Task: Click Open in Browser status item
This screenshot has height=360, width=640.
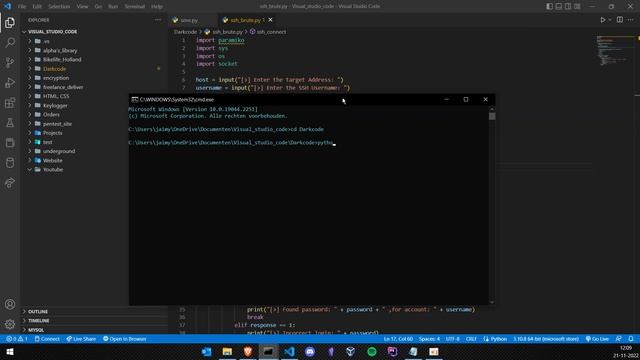Action: (124, 339)
